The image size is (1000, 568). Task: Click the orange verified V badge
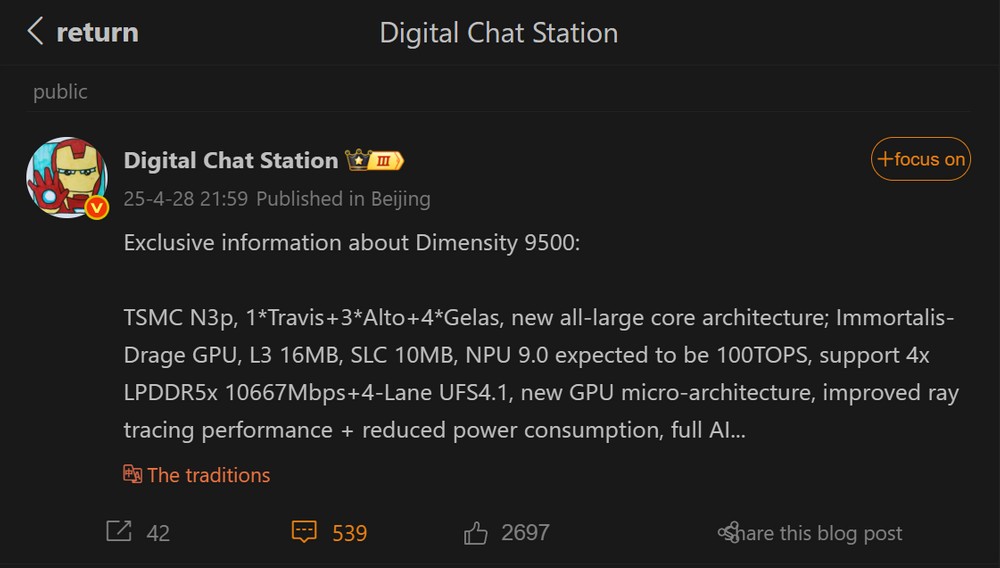[x=97, y=208]
